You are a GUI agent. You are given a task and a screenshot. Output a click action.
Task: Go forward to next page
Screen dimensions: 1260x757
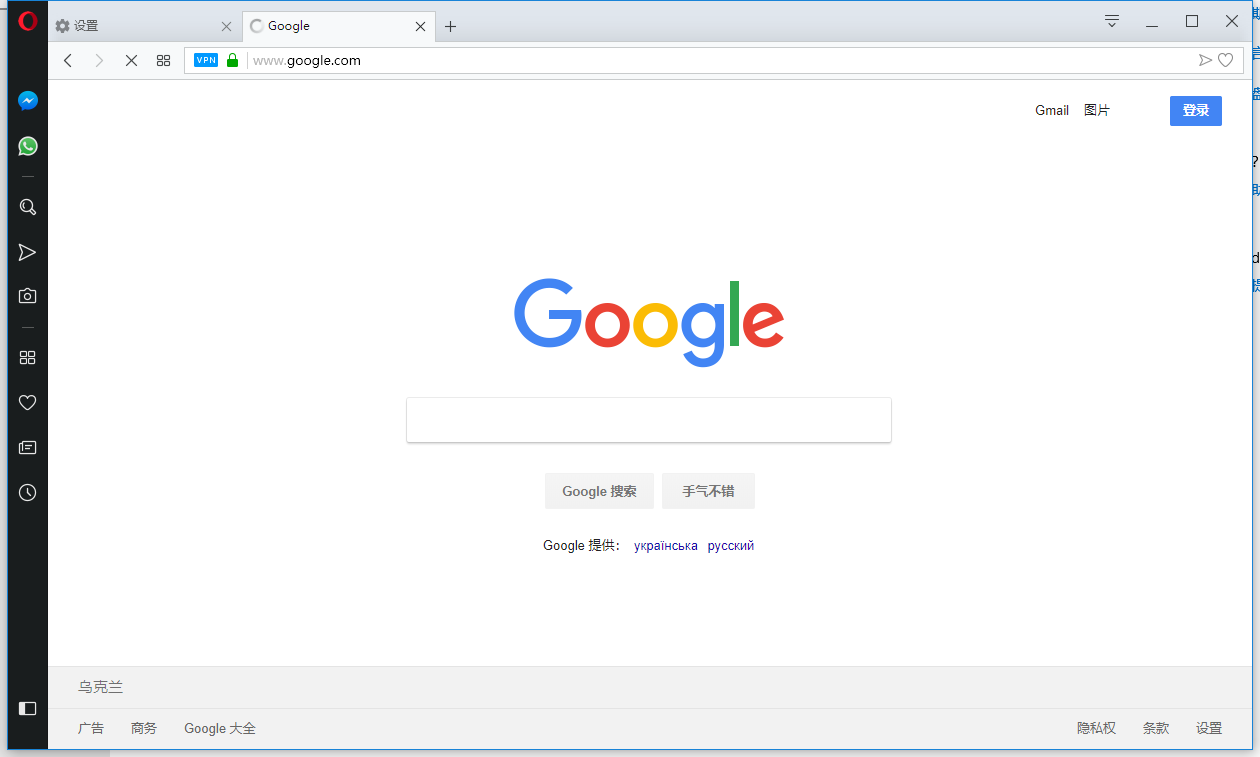(99, 60)
